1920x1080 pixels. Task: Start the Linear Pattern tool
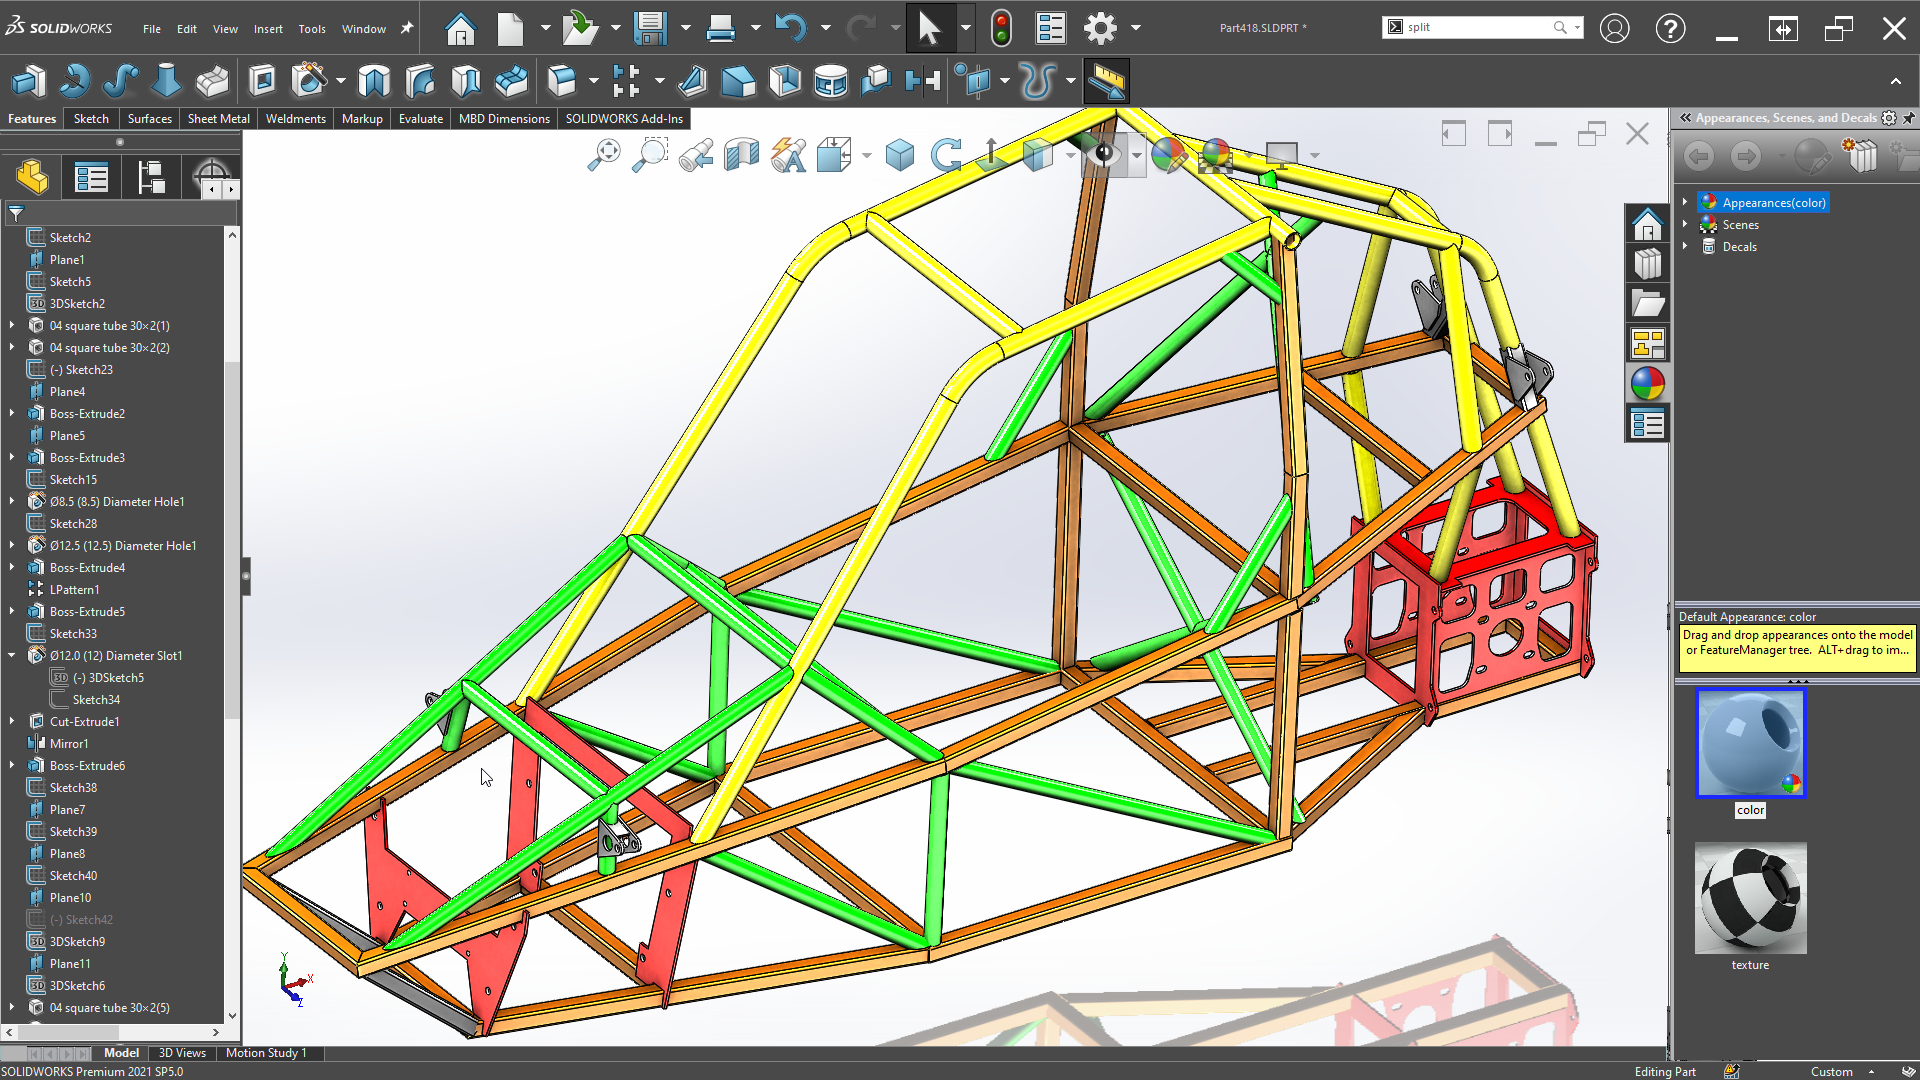click(x=626, y=81)
